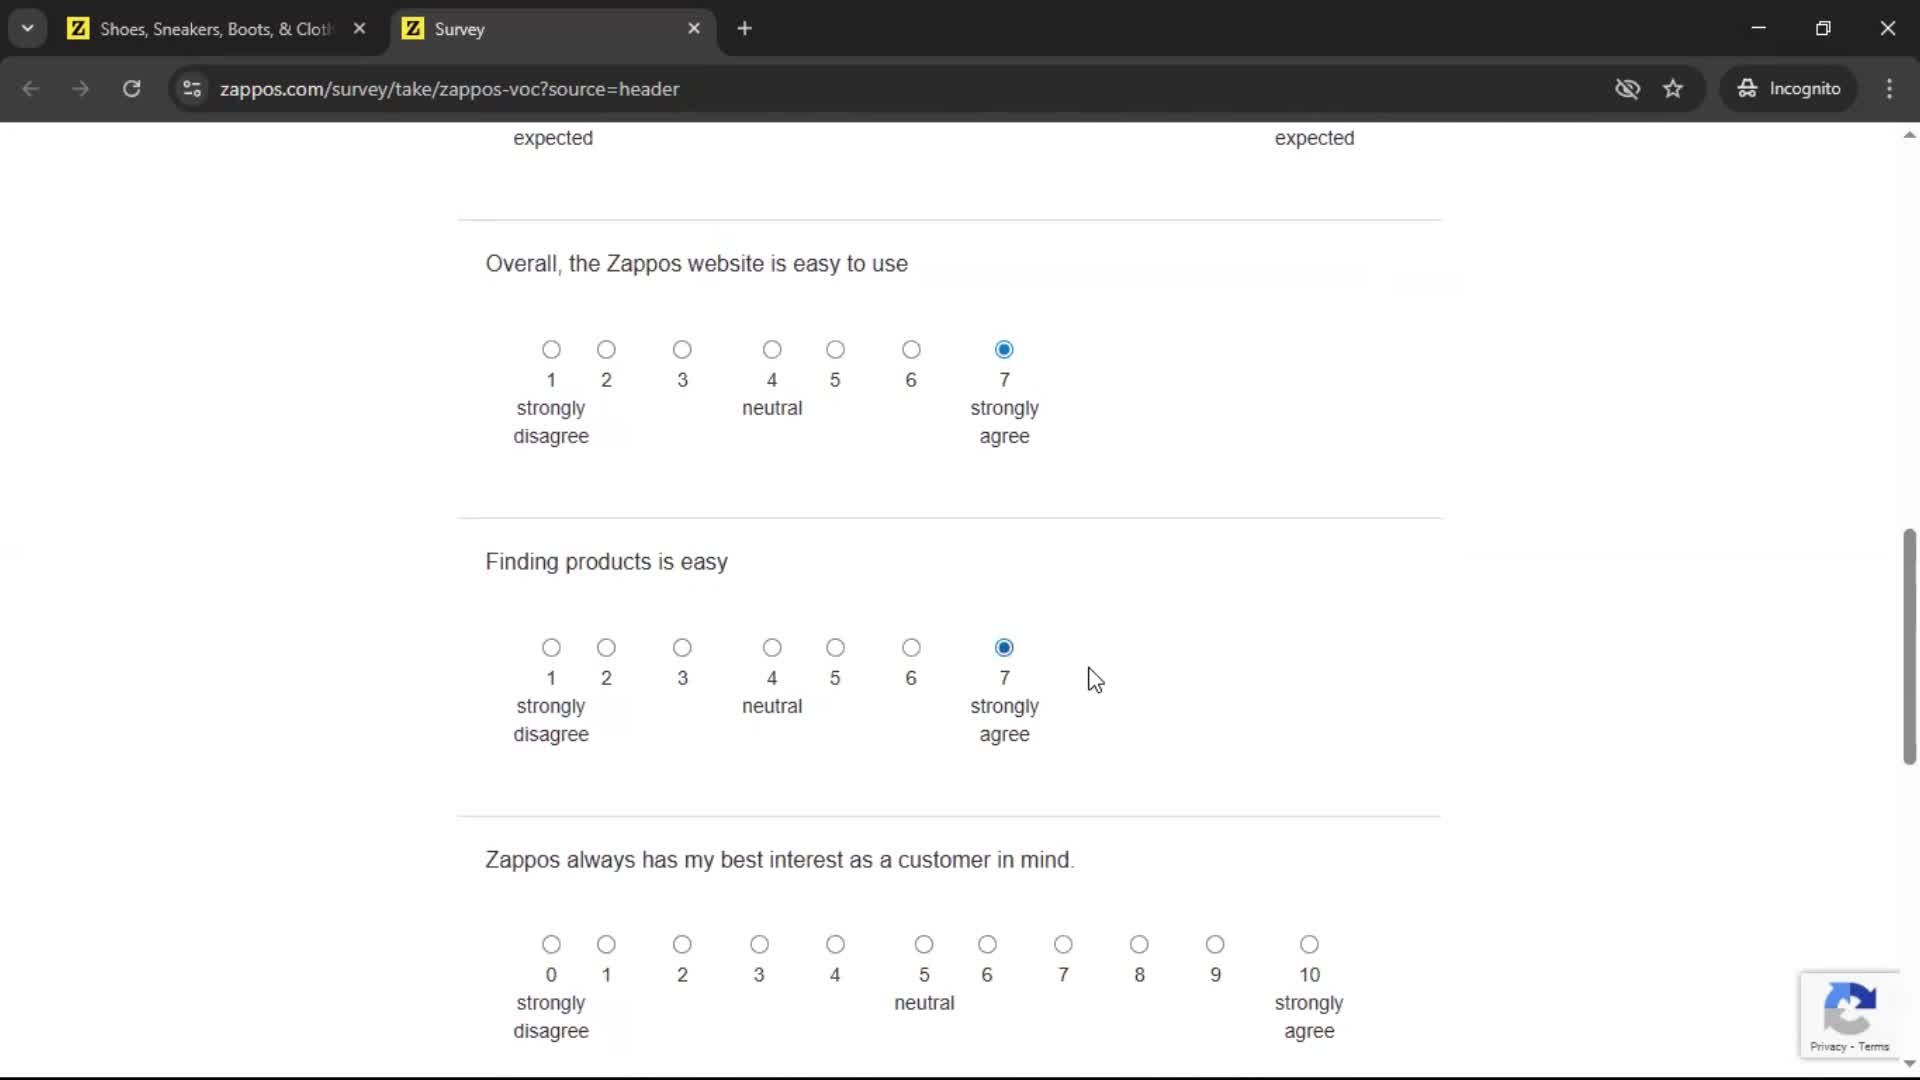Open the Chrome three-dot menu
This screenshot has height=1080, width=1920.
tap(1889, 89)
